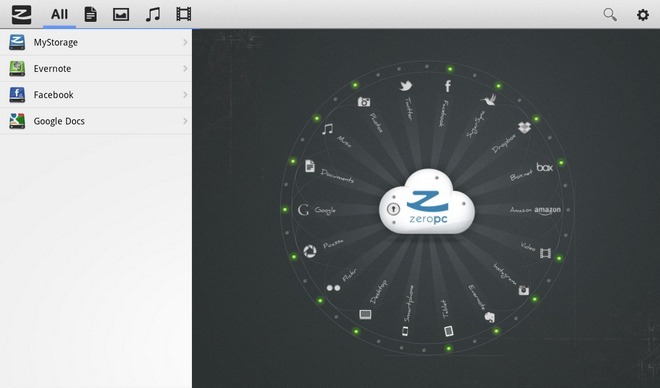Image resolution: width=660 pixels, height=388 pixels.
Task: Click the Photos camera icon on wheel
Action: tap(364, 101)
